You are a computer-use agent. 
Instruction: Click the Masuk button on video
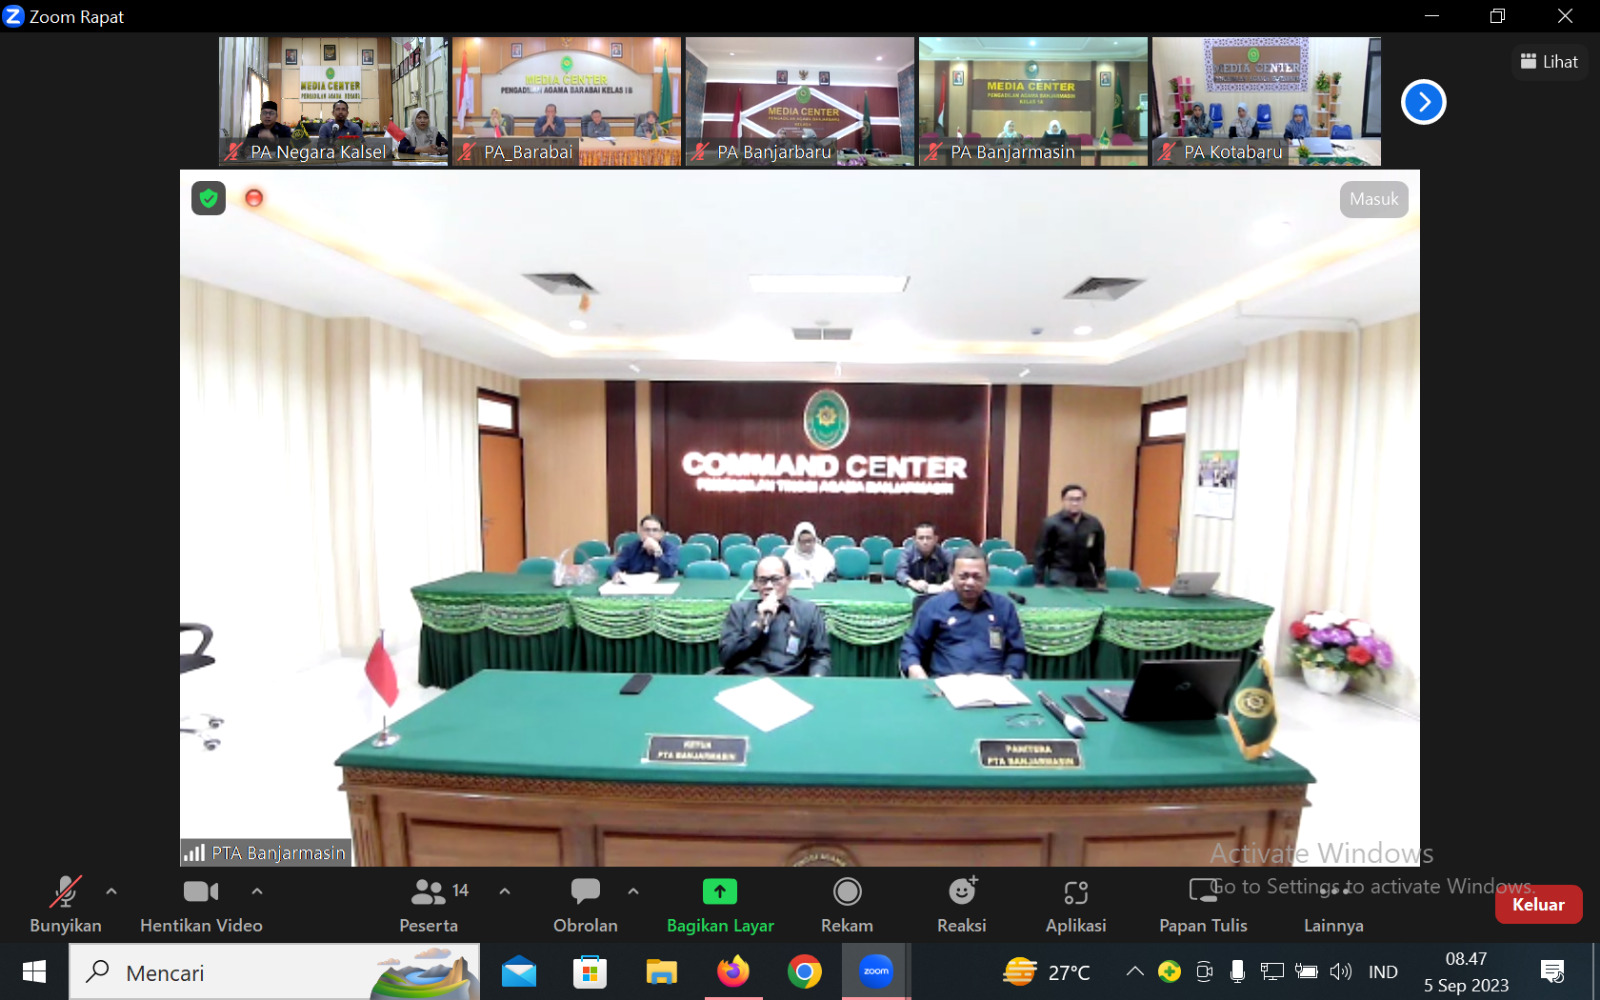1373,199
